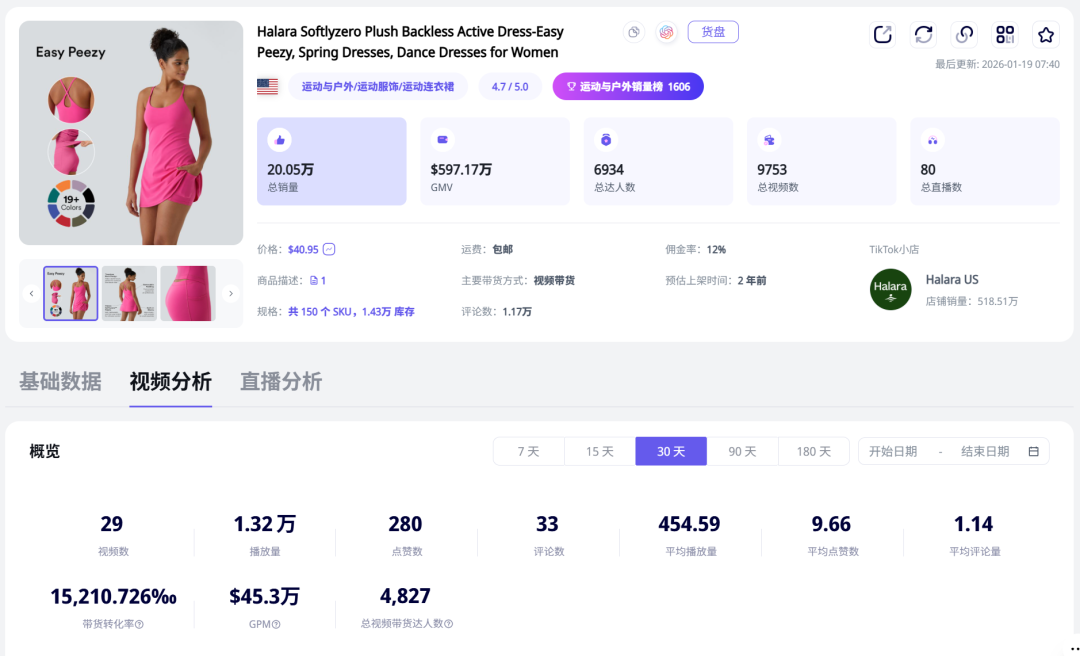The image size is (1080, 656).
Task: Select the 7天 time range option
Action: tap(528, 451)
